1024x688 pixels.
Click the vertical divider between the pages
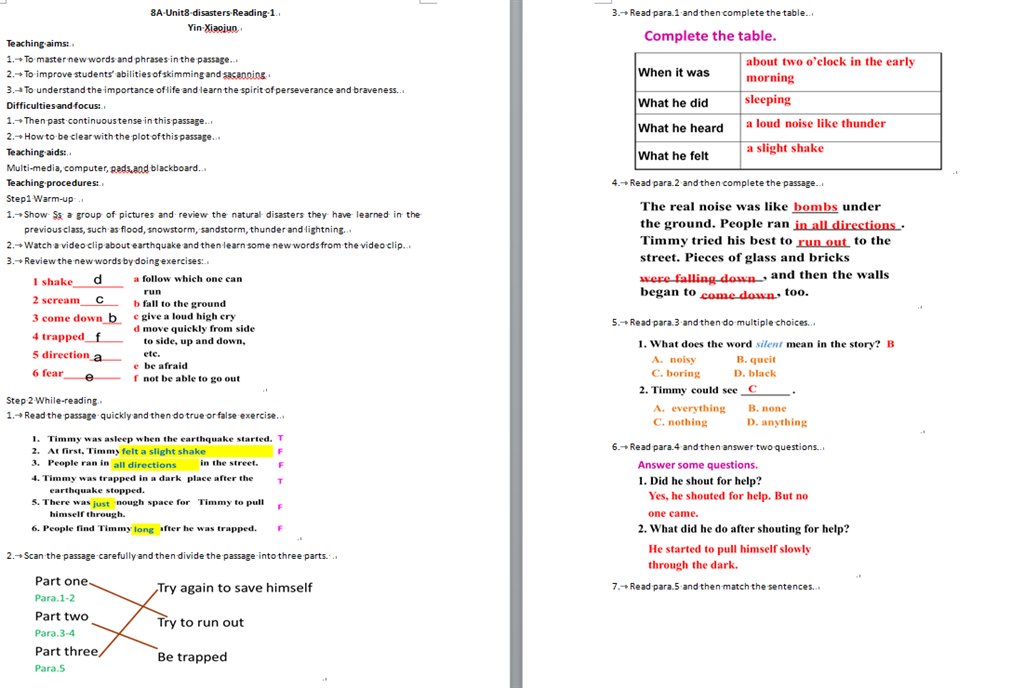coord(516,344)
